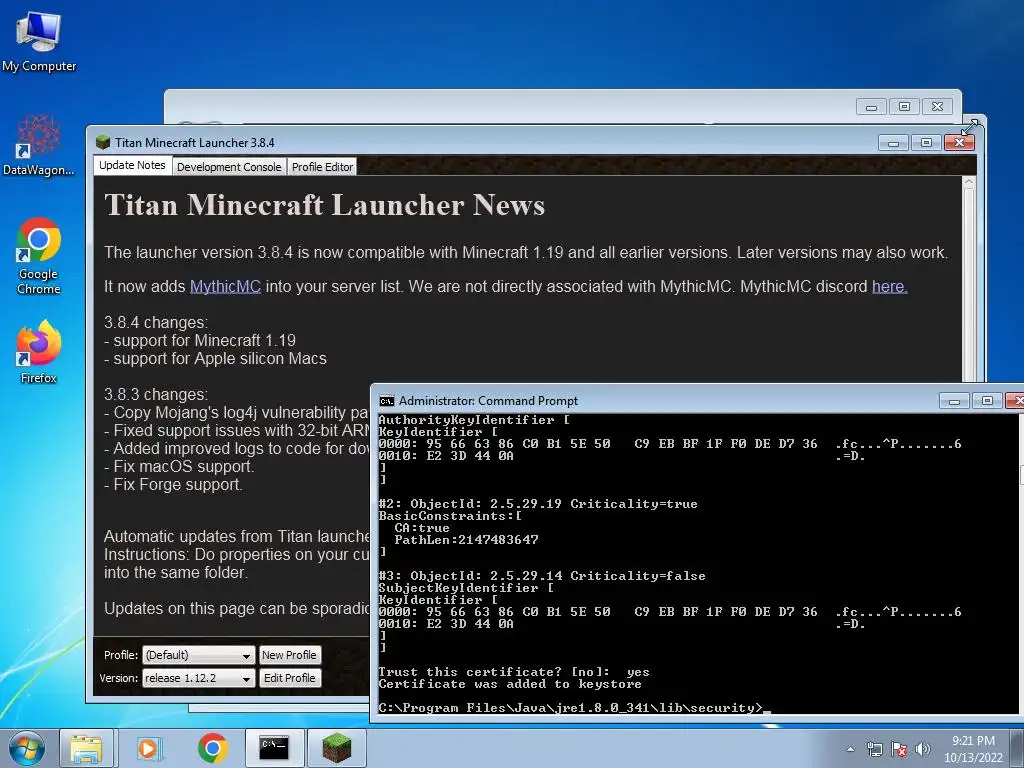Click the '#2: ObjectId: 2.5.29.19 Criticality=true' line

point(538,504)
